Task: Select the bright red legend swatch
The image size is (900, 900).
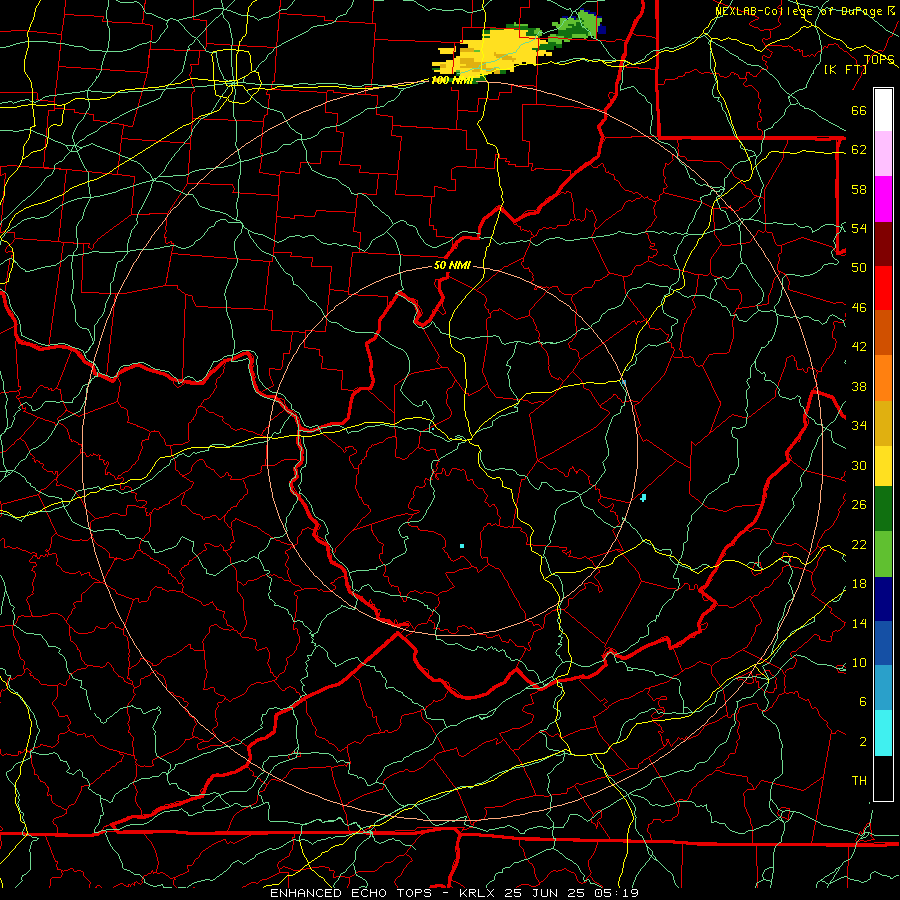Action: point(883,288)
